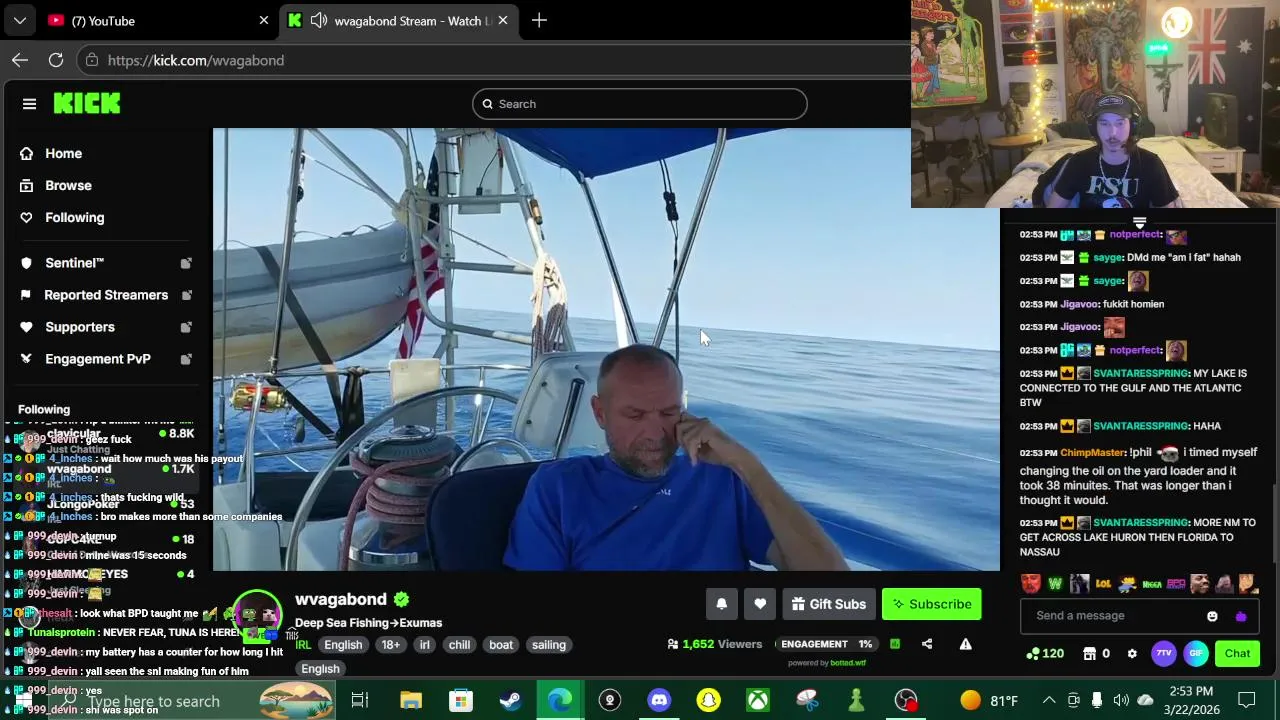Click the Subscribe button
The width and height of the screenshot is (1280, 720).
point(931,604)
